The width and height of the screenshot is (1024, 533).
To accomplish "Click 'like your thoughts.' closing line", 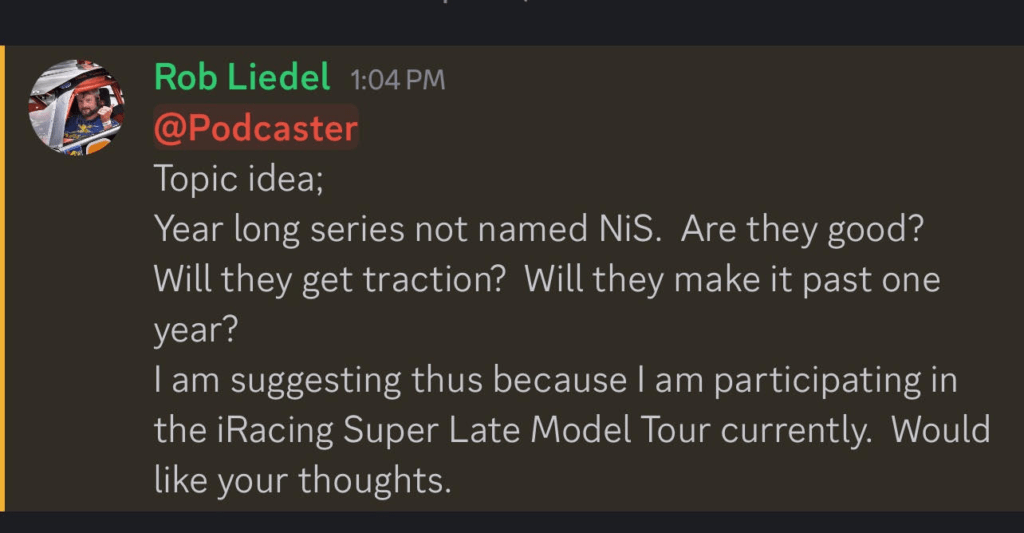I will coord(302,481).
